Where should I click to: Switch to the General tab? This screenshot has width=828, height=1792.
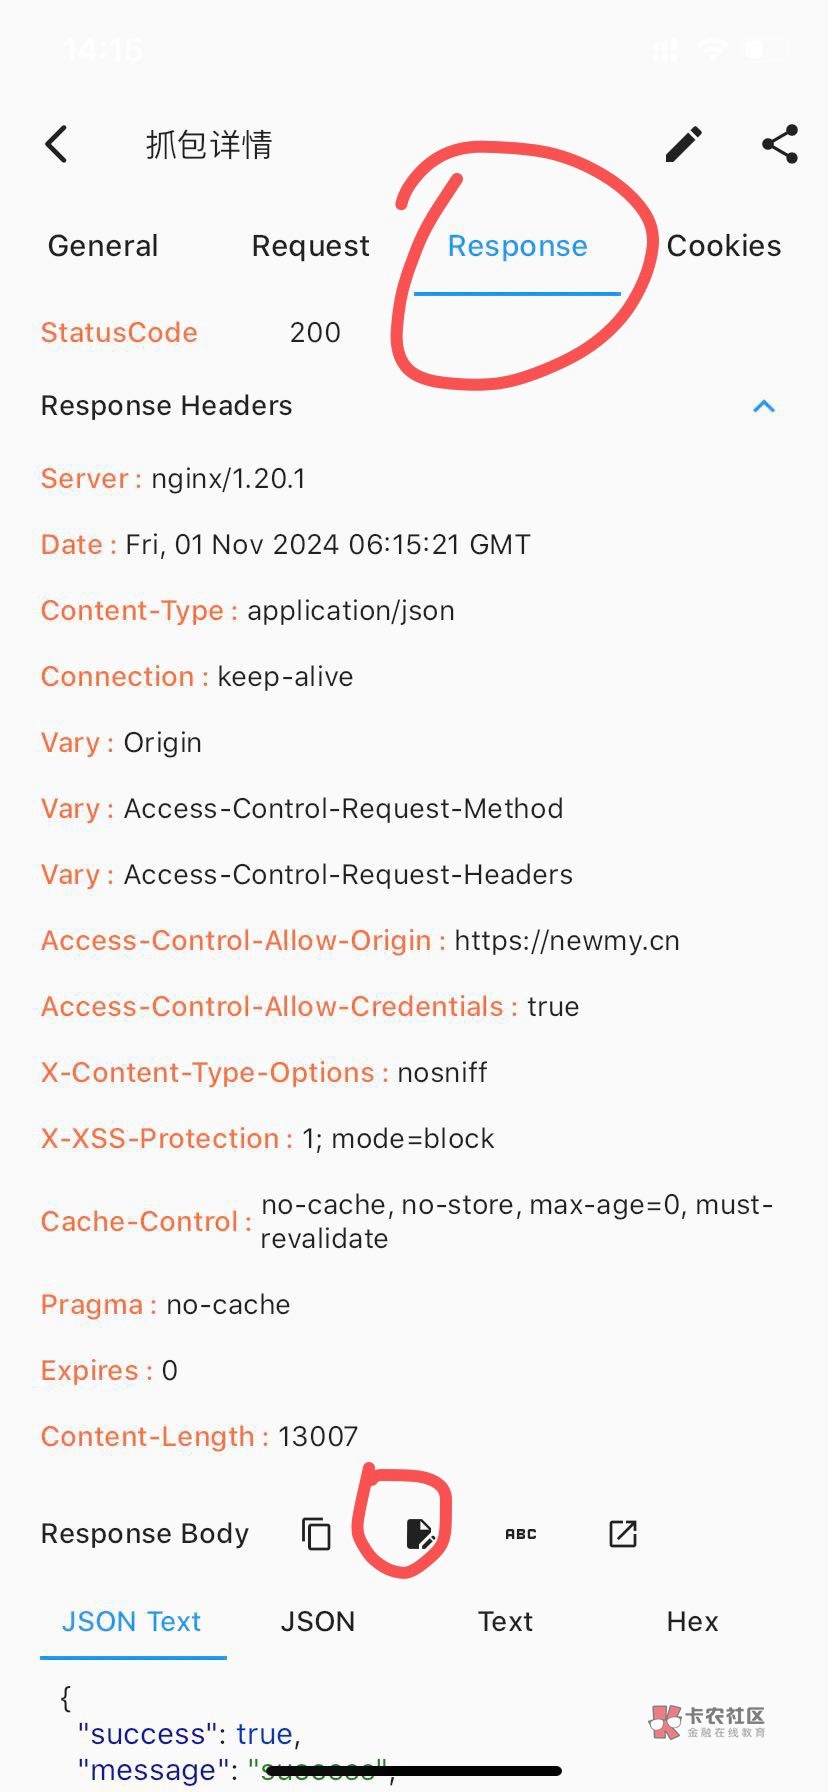(x=103, y=246)
